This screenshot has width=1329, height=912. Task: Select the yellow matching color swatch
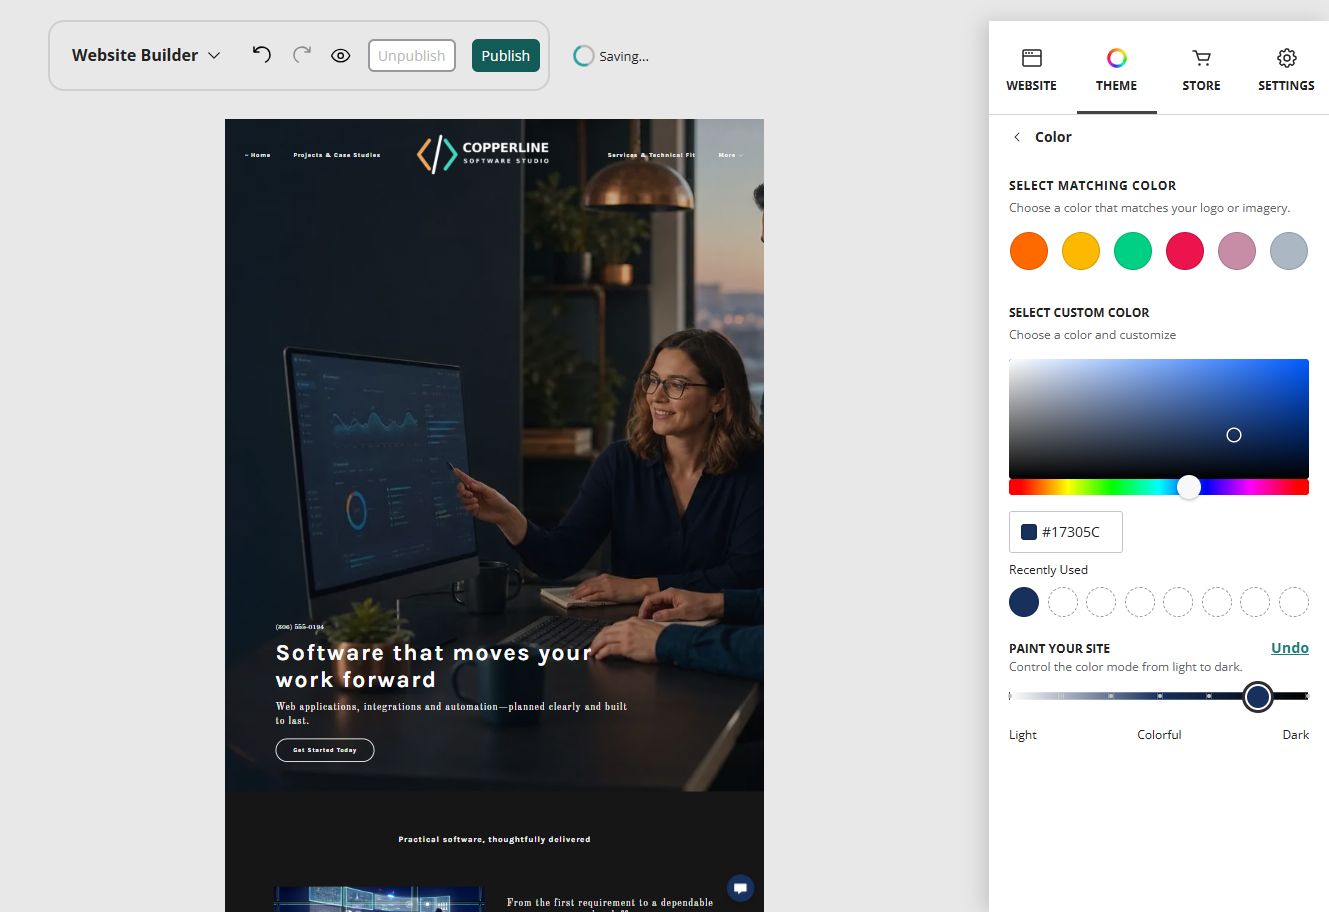(x=1081, y=251)
